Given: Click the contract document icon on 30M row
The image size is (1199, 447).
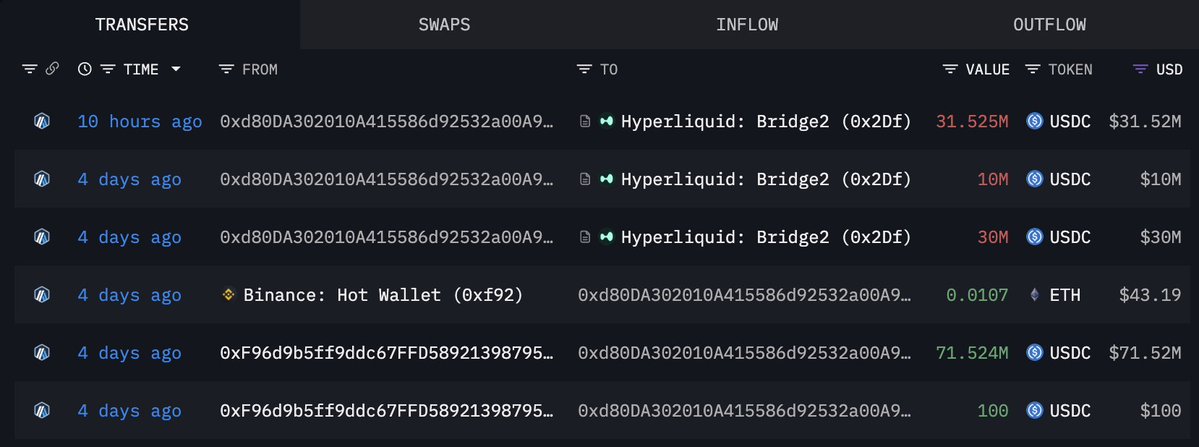Looking at the screenshot, I should (585, 237).
